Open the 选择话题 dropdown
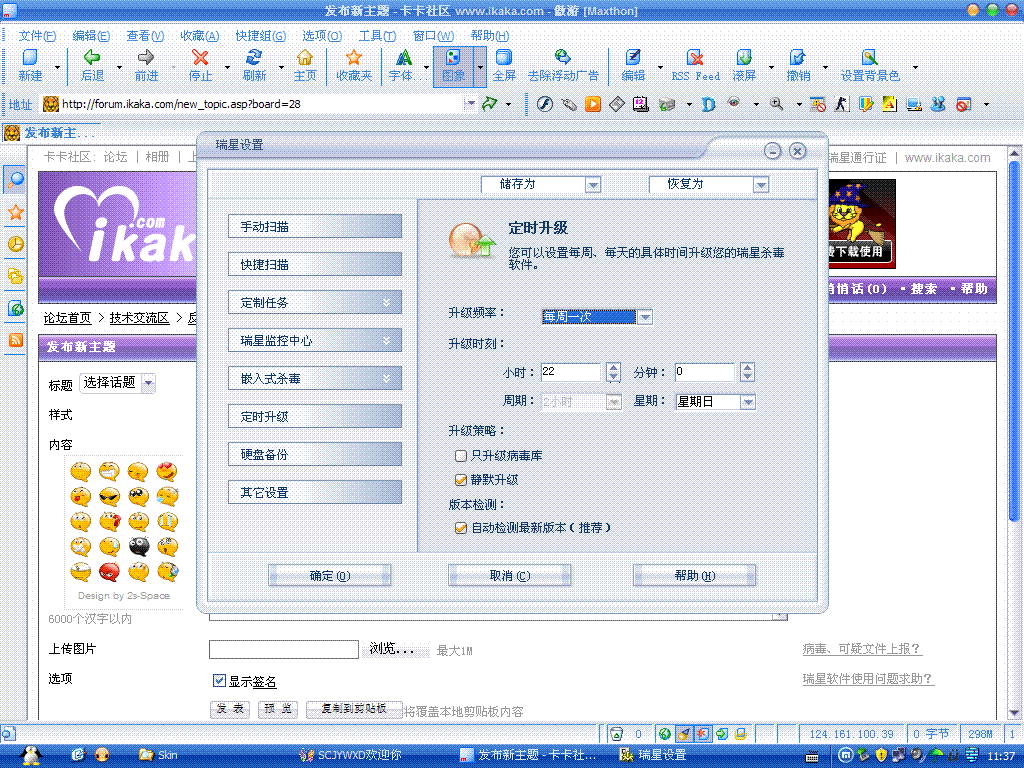Screen dimensions: 1024x768 149,383
